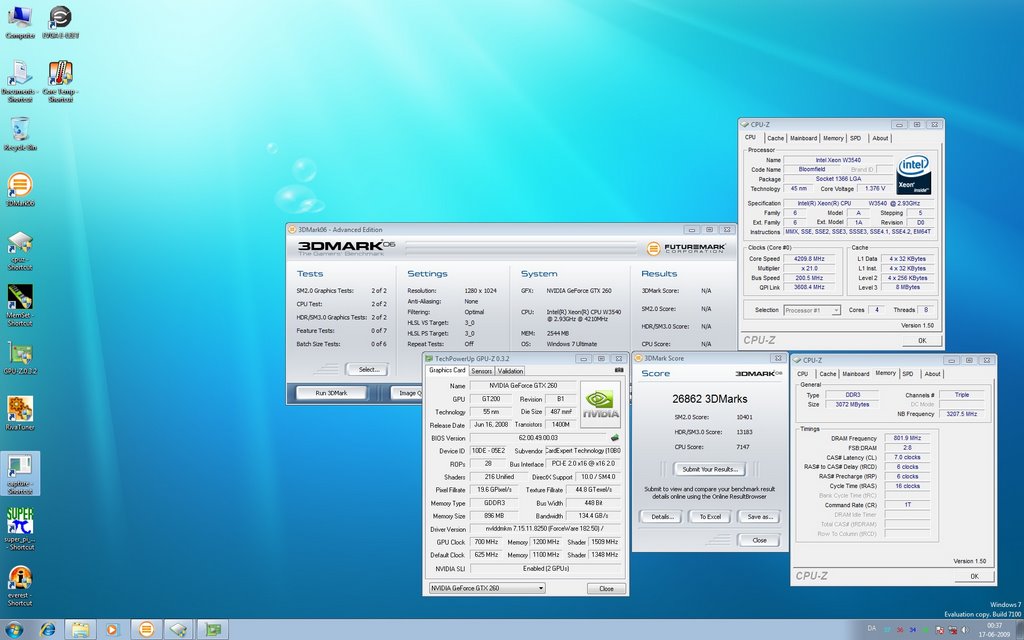Image resolution: width=1024 pixels, height=640 pixels.
Task: Open the GPU selection dropdown in GPU-Z
Action: 487,588
